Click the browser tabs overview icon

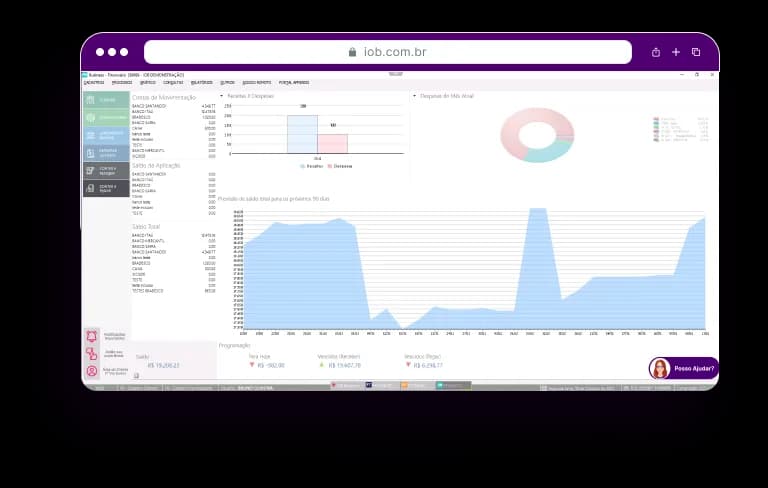(696, 52)
